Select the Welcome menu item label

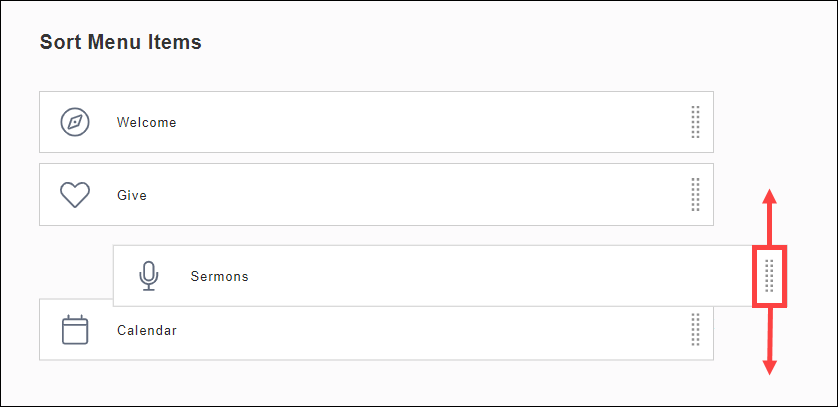(146, 123)
